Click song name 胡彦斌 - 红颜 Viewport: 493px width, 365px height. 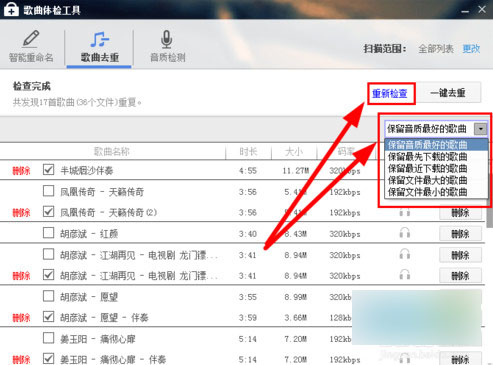tap(89, 234)
